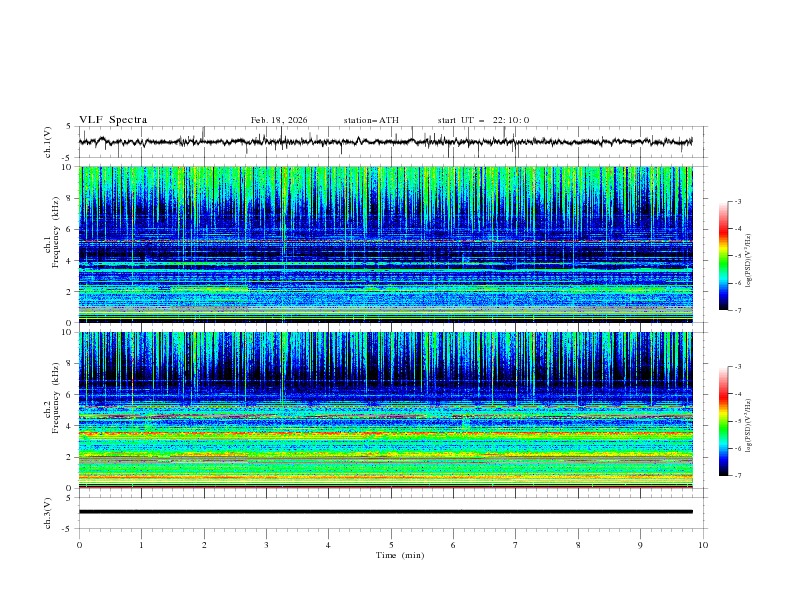The image size is (792, 612).
Task: Click the ch.1 PSD color scale bar
Action: pos(723,256)
